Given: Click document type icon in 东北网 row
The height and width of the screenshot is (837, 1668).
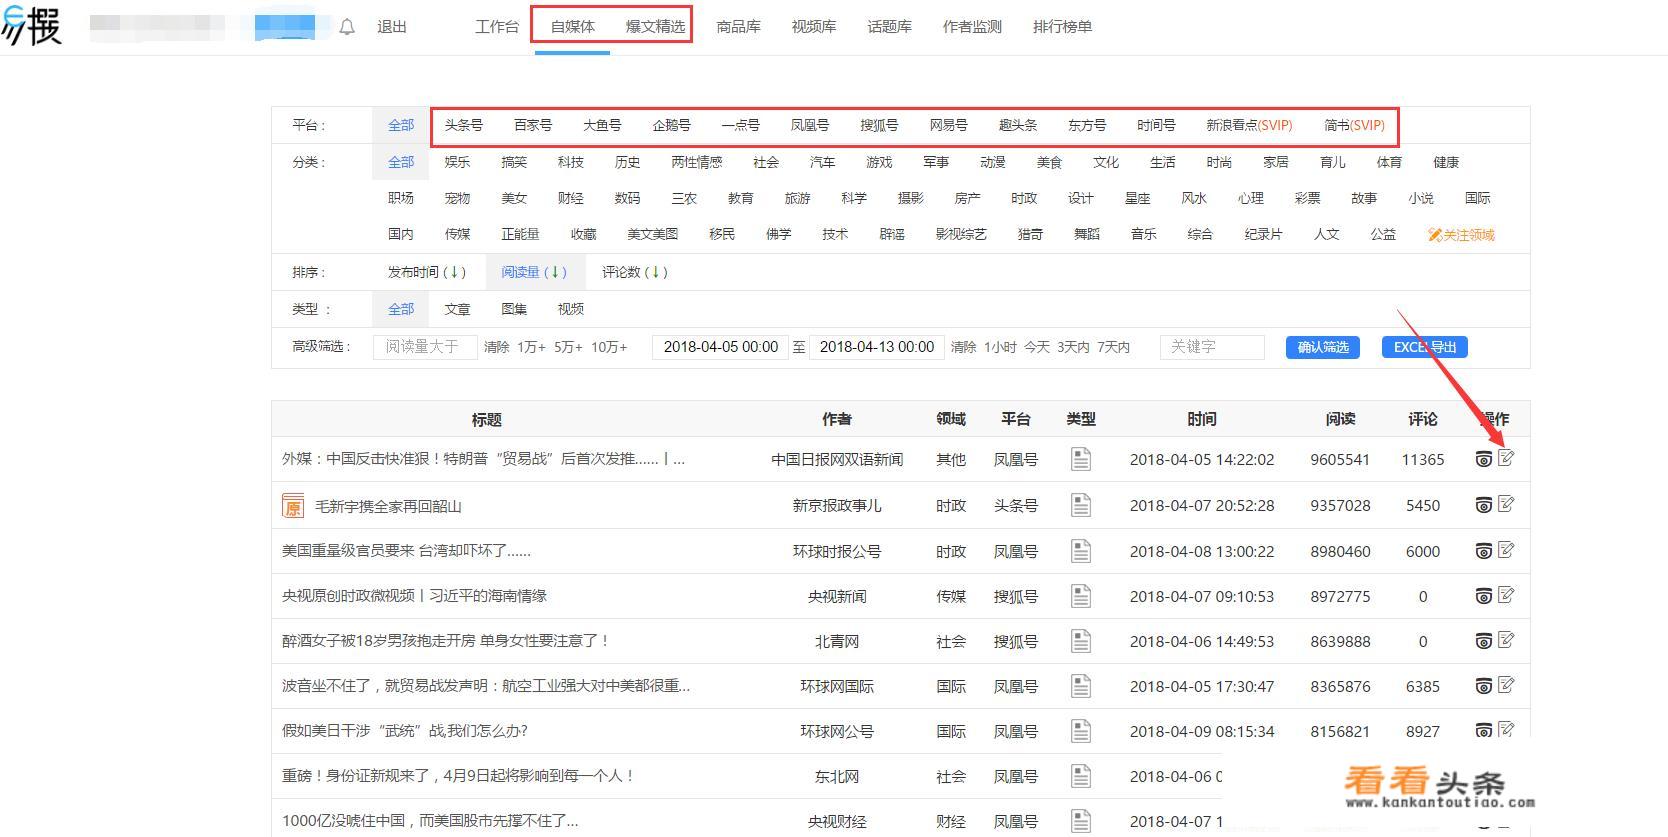Looking at the screenshot, I should (x=1081, y=776).
